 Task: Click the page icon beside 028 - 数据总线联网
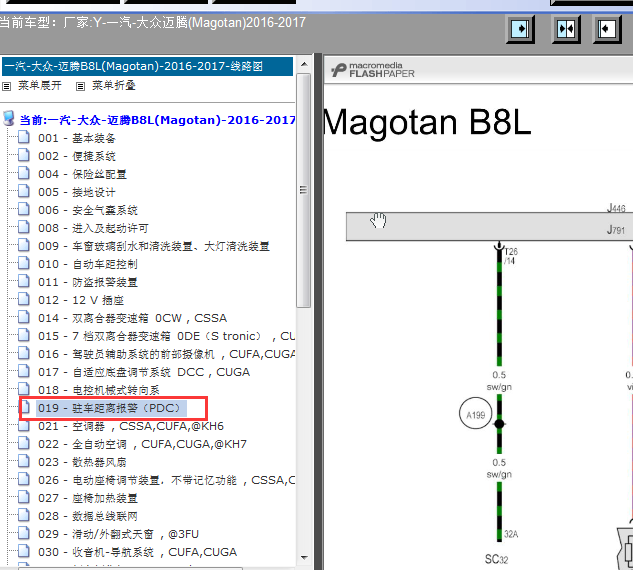click(24, 515)
